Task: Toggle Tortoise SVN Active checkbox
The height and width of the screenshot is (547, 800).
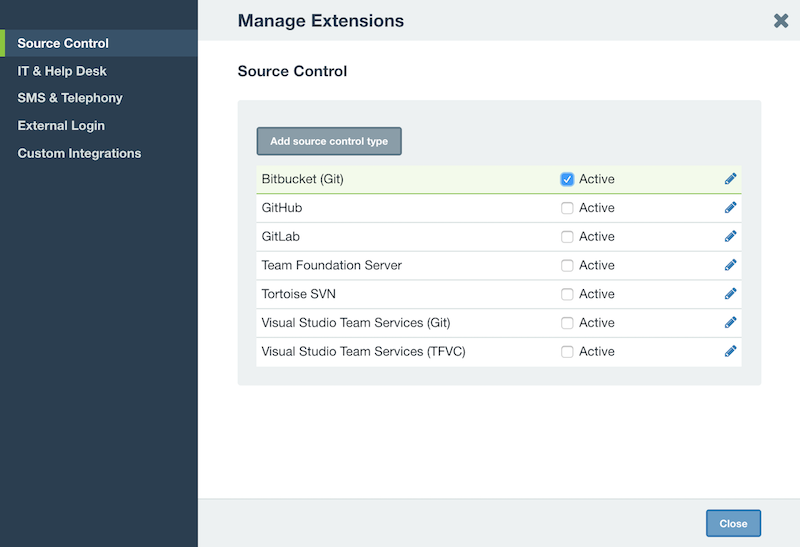Action: [567, 294]
